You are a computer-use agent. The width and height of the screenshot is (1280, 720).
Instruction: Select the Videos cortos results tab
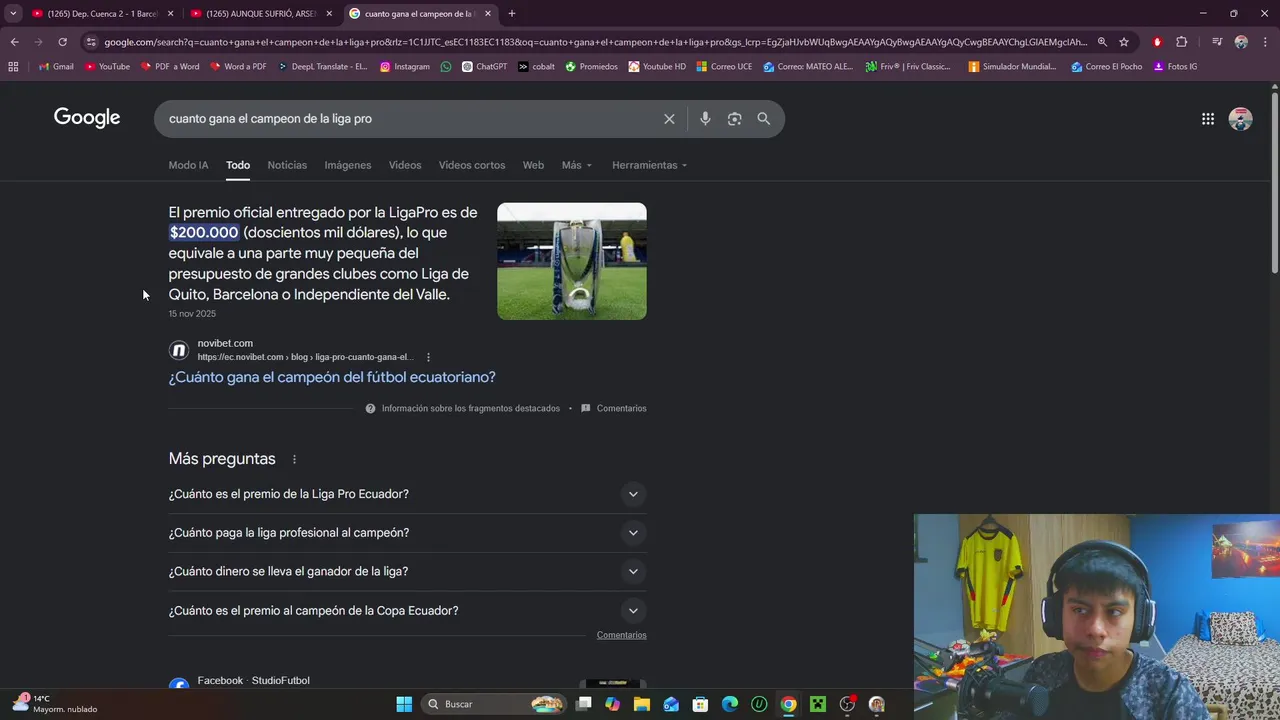[x=472, y=165]
